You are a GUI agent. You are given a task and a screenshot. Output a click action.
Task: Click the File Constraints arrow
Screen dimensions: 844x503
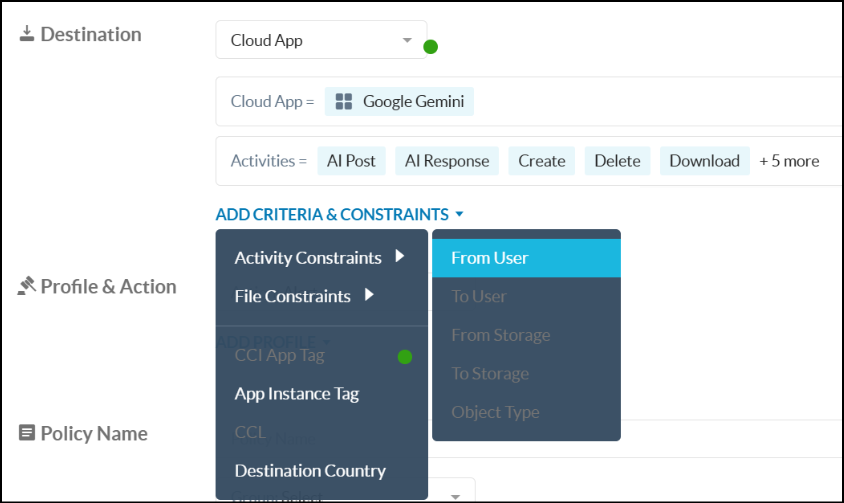click(369, 295)
